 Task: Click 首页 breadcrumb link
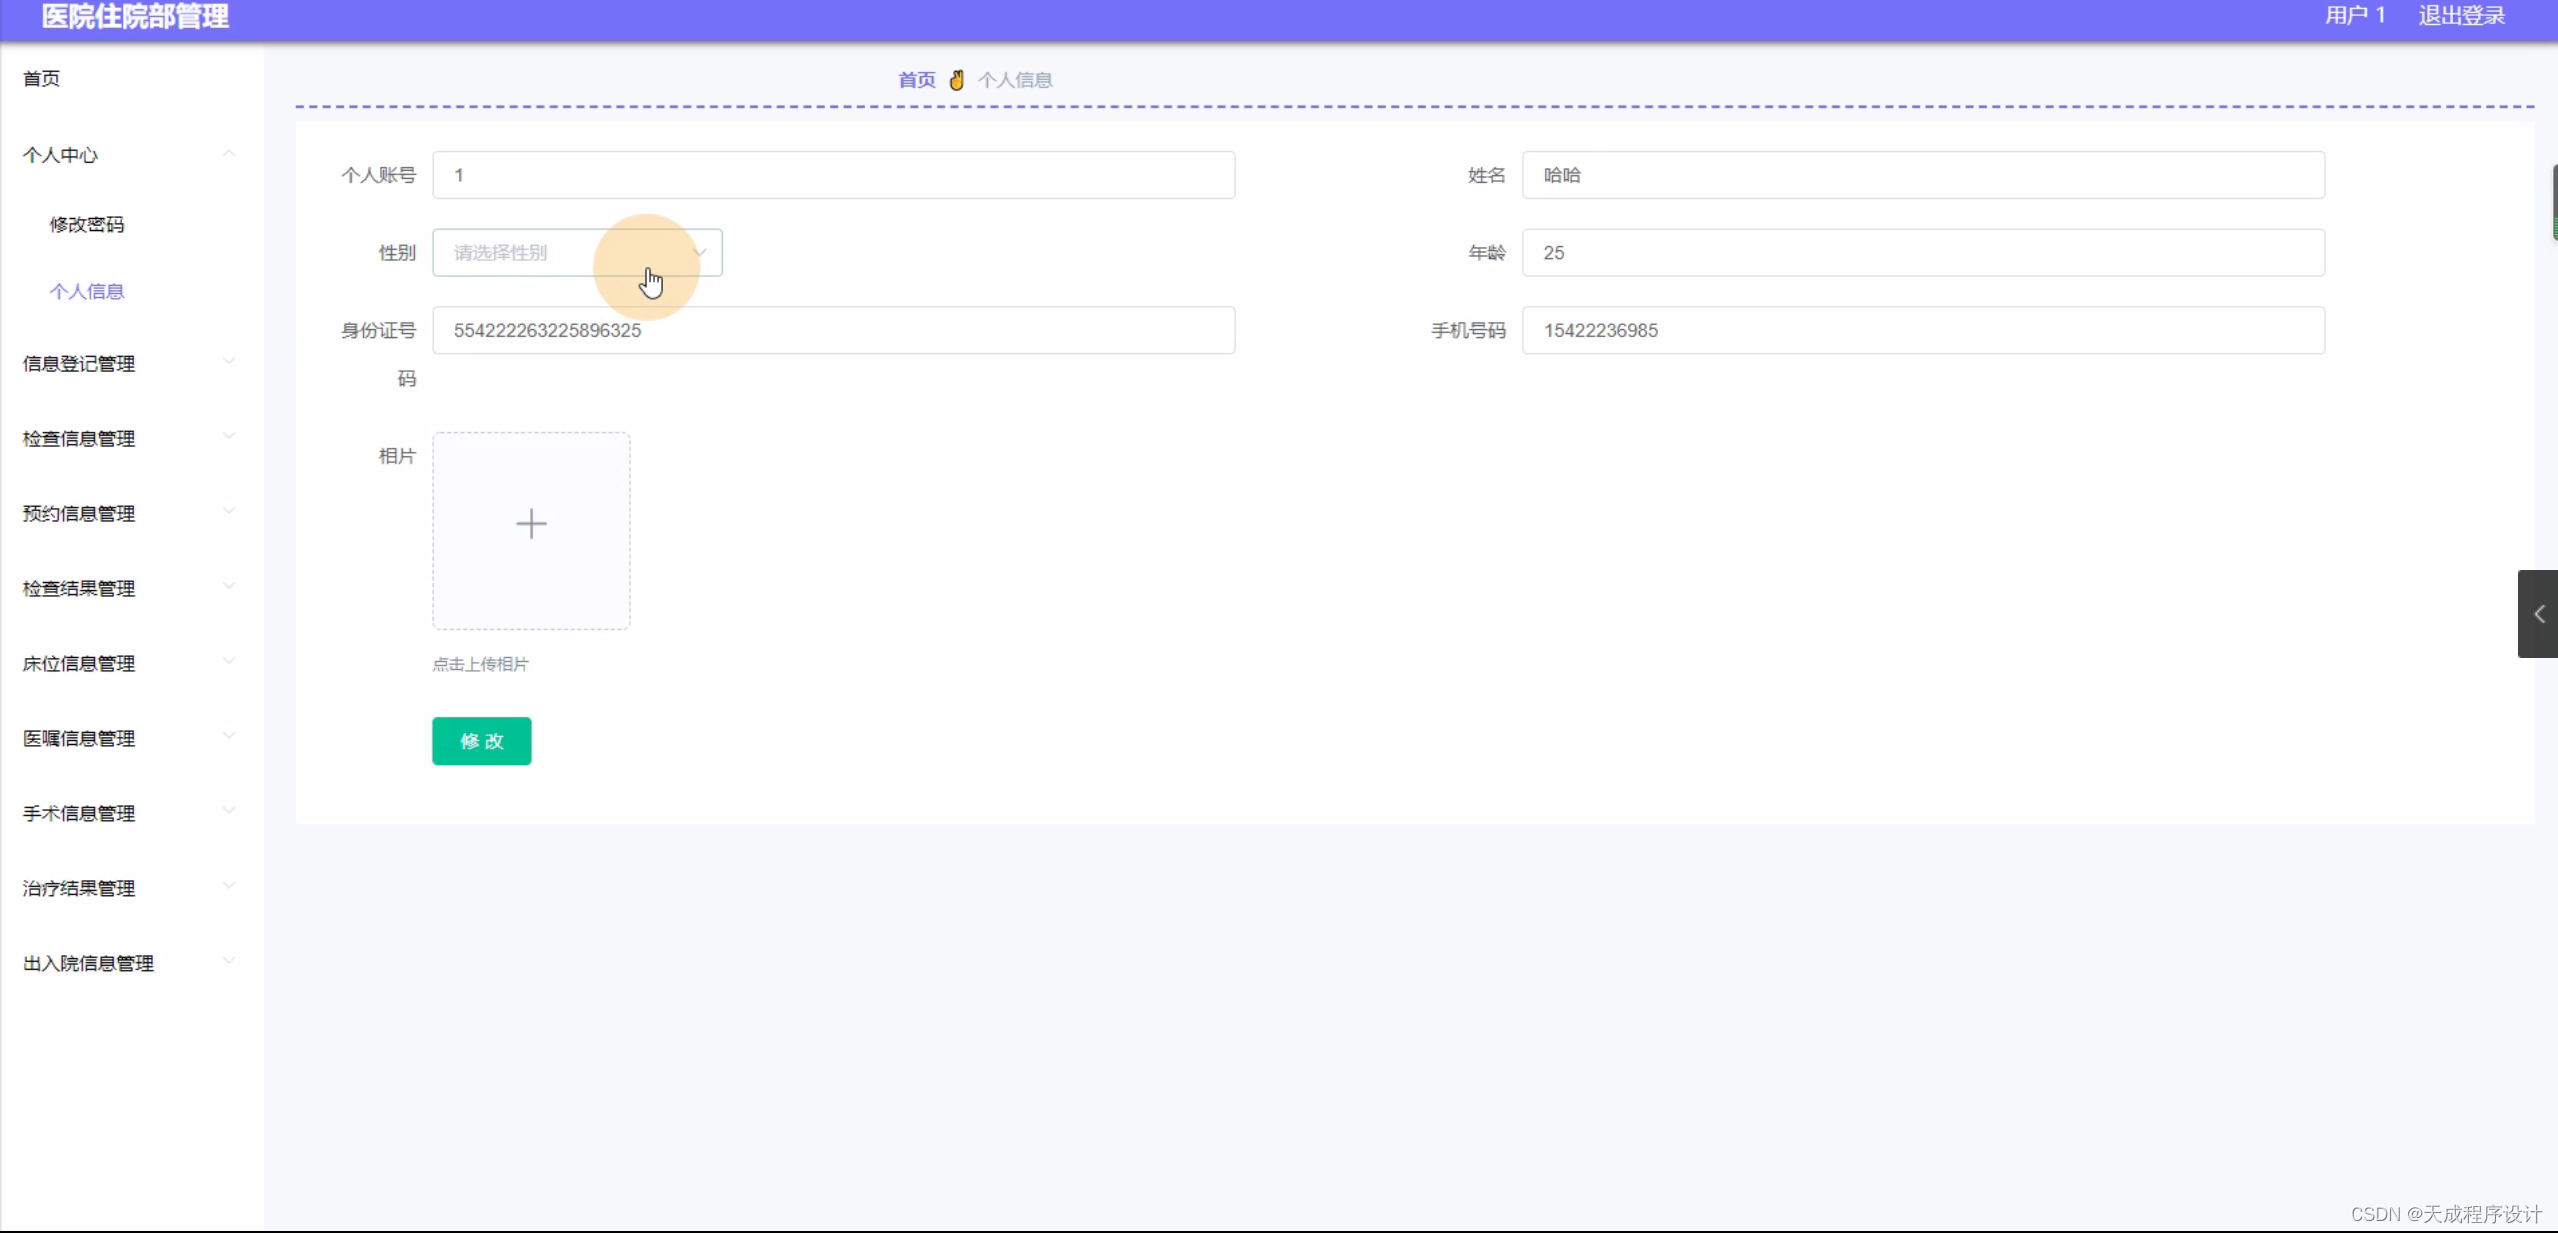pos(916,80)
